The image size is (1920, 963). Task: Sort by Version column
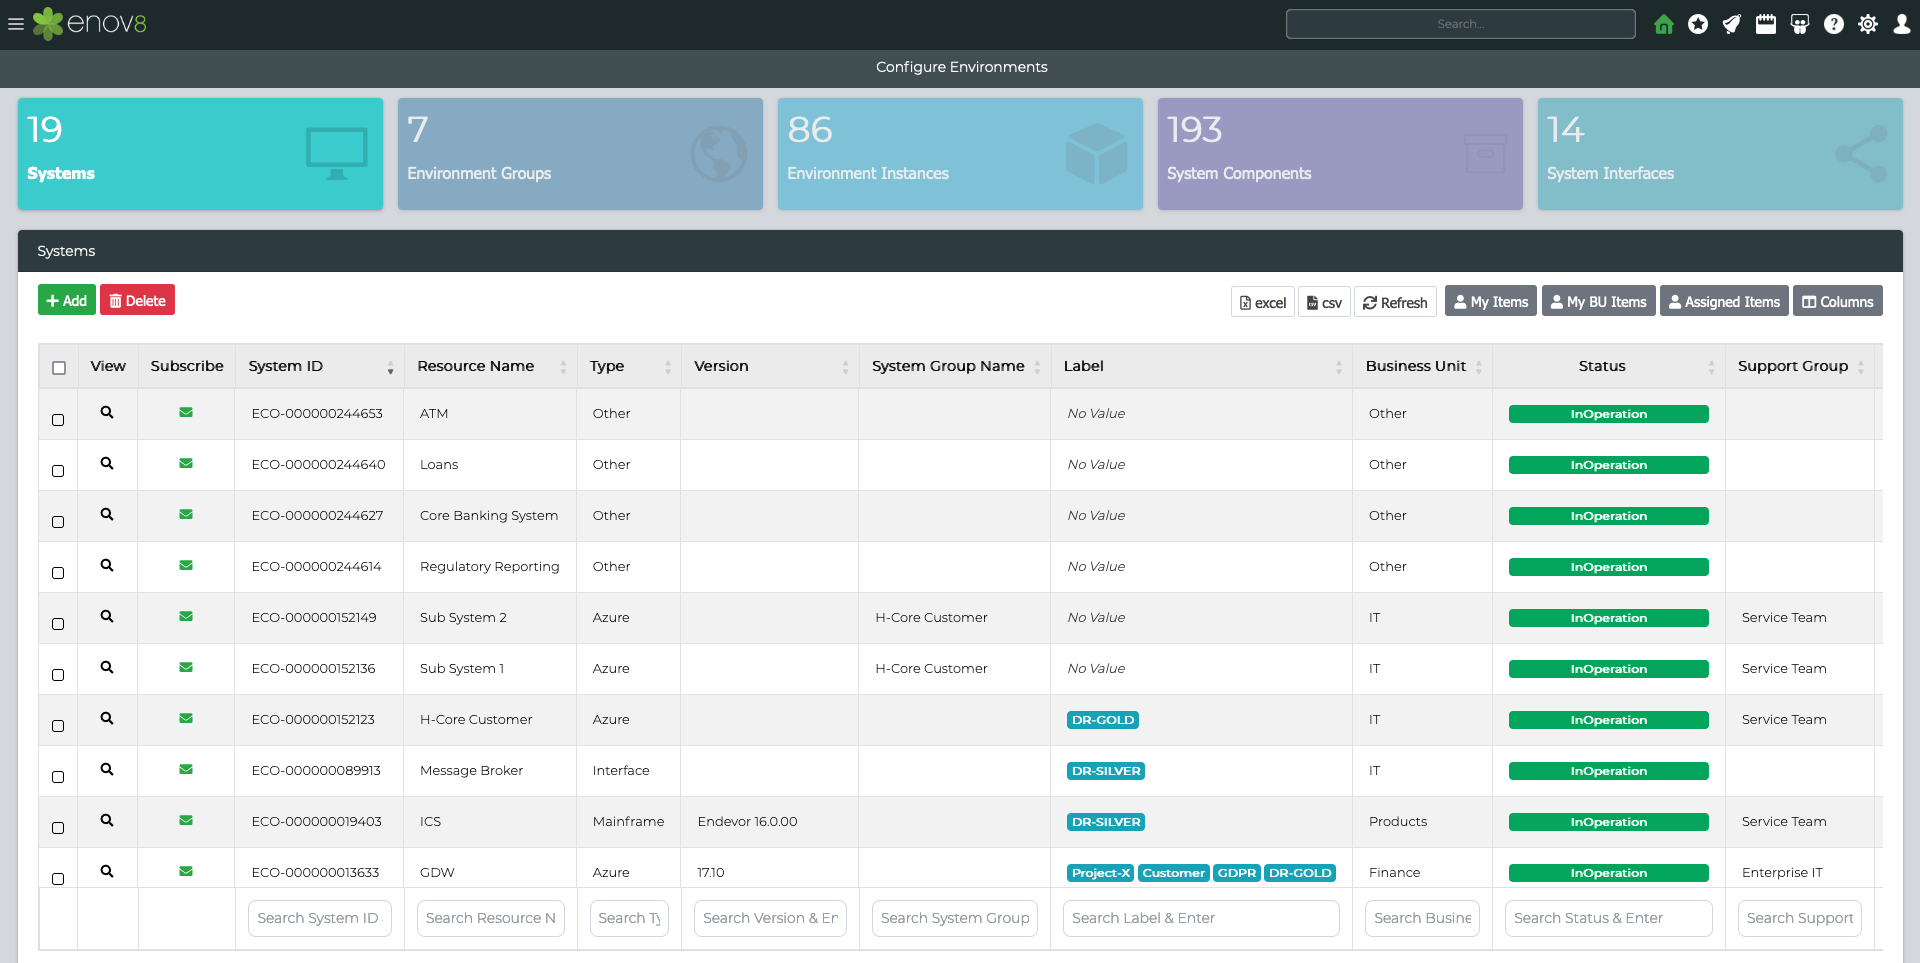[x=770, y=366]
